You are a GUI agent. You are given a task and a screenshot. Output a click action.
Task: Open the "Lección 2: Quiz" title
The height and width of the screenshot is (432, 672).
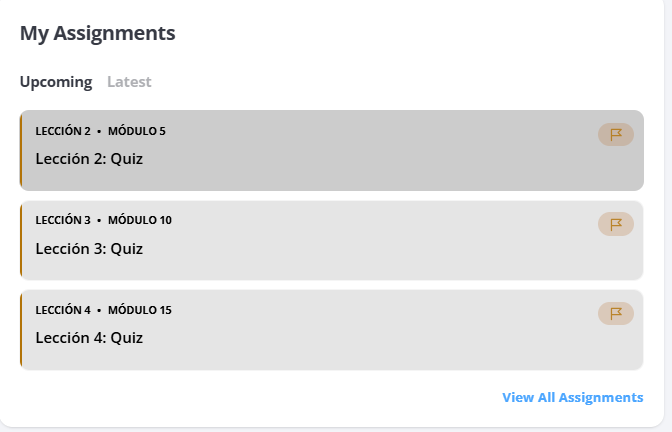[89, 158]
